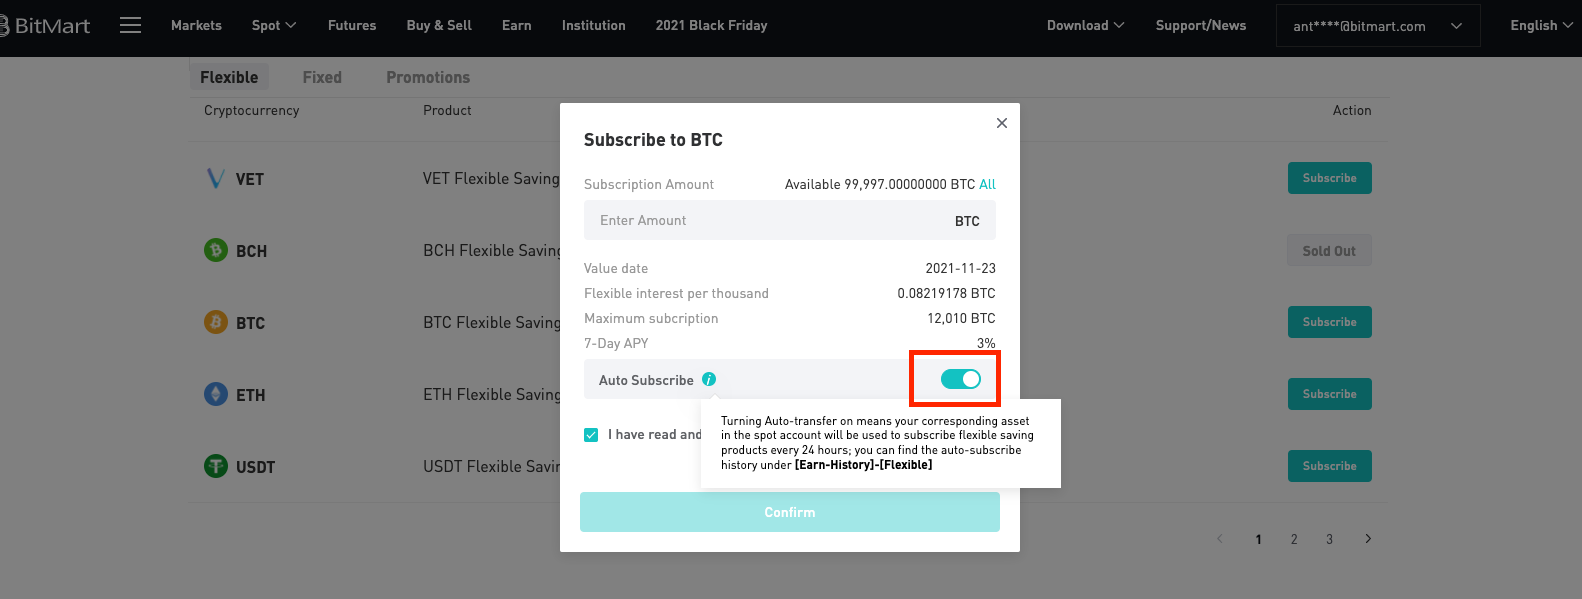The width and height of the screenshot is (1582, 599).
Task: Open the Promotions tab
Action: coord(428,77)
